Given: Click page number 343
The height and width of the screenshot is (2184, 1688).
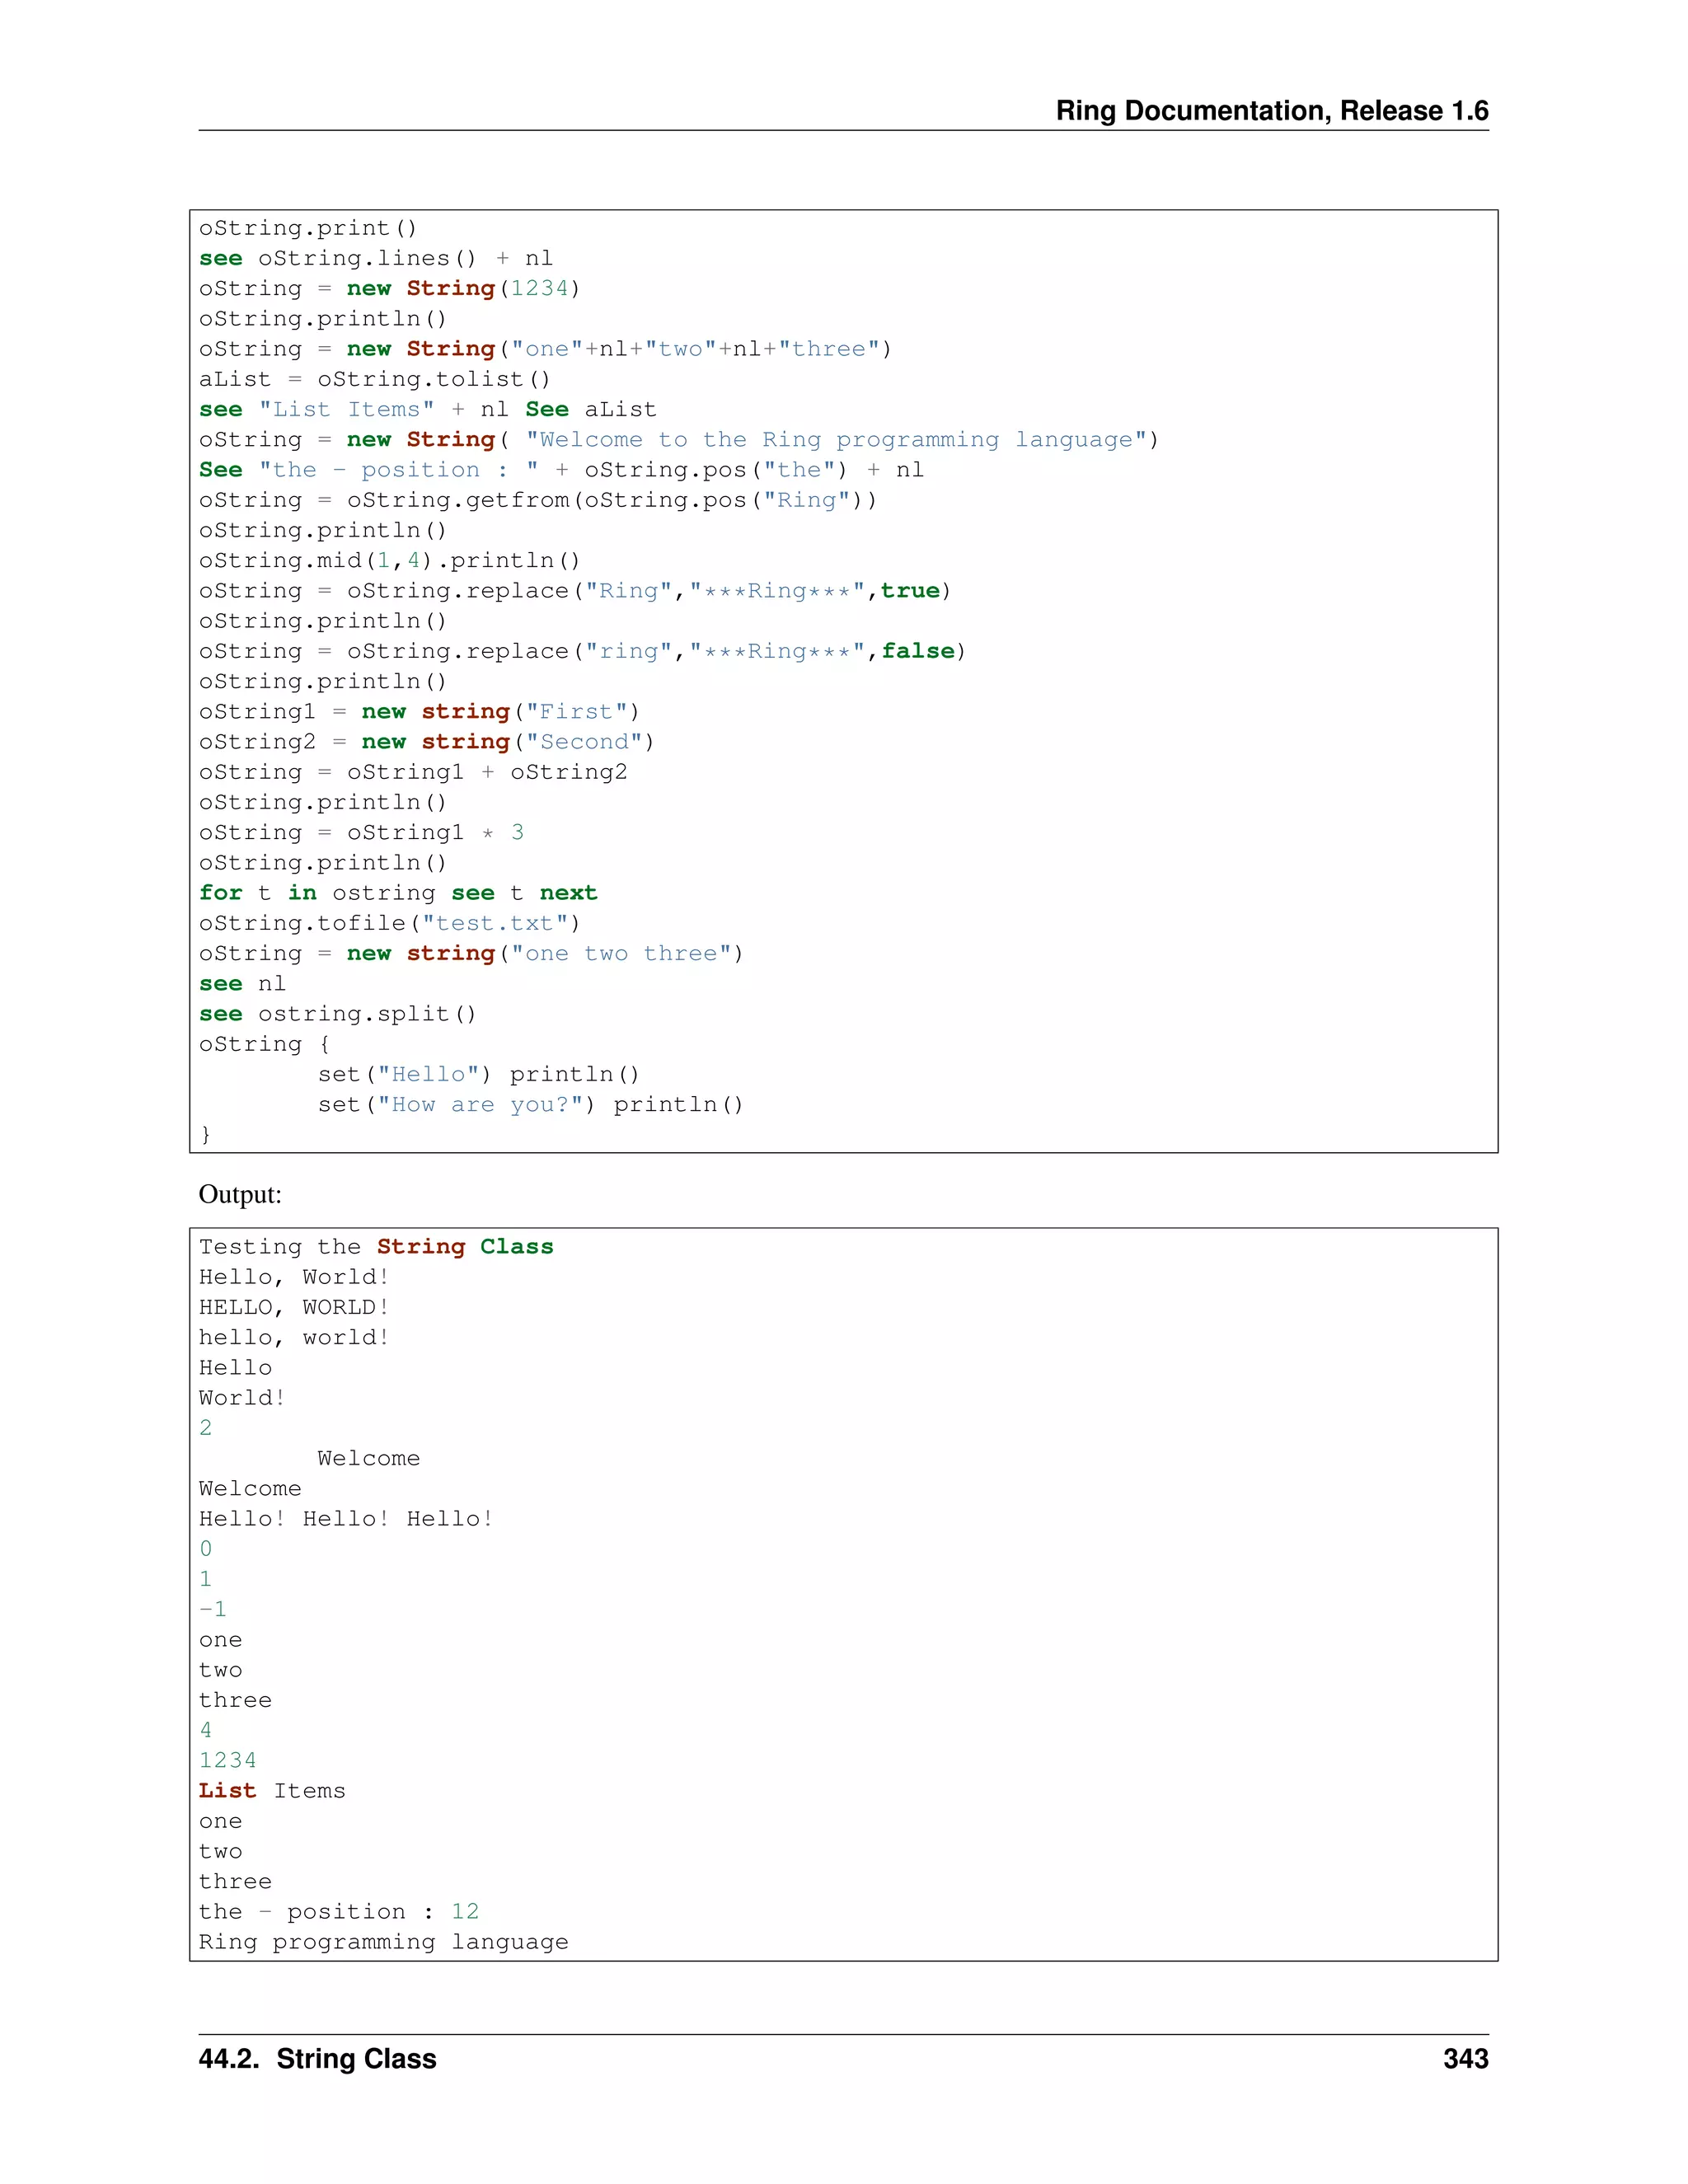Looking at the screenshot, I should tap(1465, 2058).
